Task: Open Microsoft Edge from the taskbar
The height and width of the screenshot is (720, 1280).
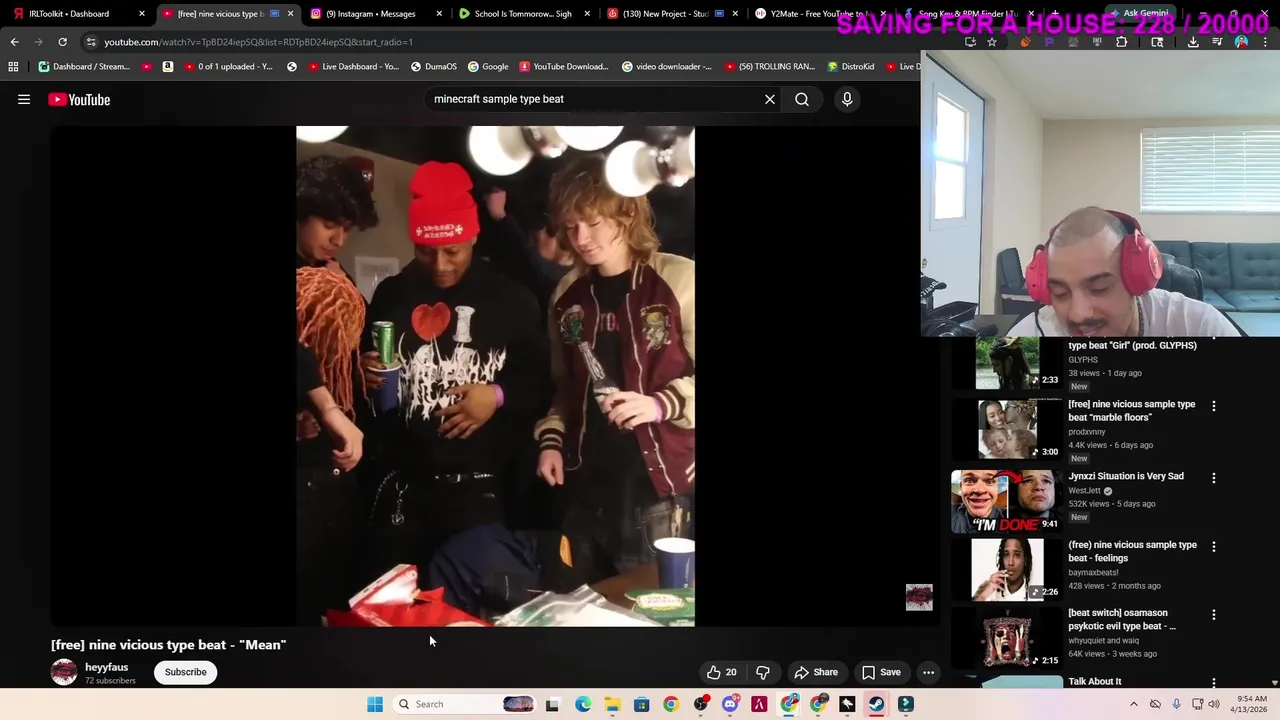Action: pos(583,704)
